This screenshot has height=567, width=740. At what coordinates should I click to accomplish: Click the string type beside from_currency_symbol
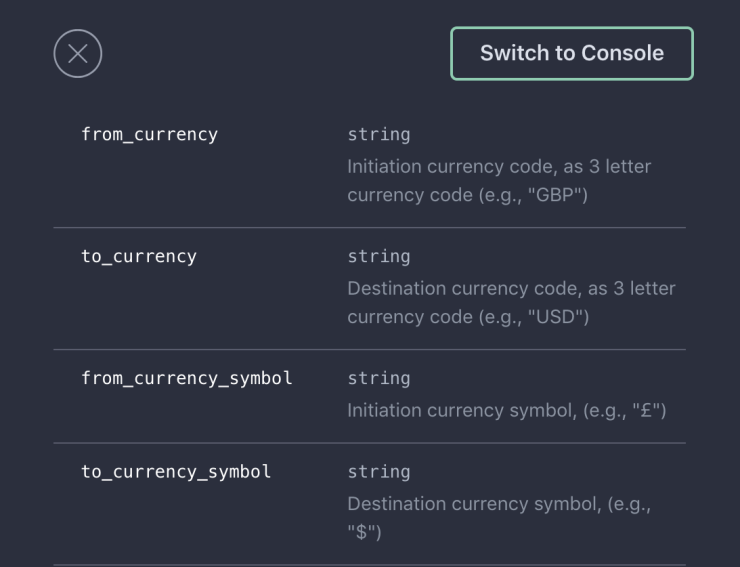click(x=379, y=378)
